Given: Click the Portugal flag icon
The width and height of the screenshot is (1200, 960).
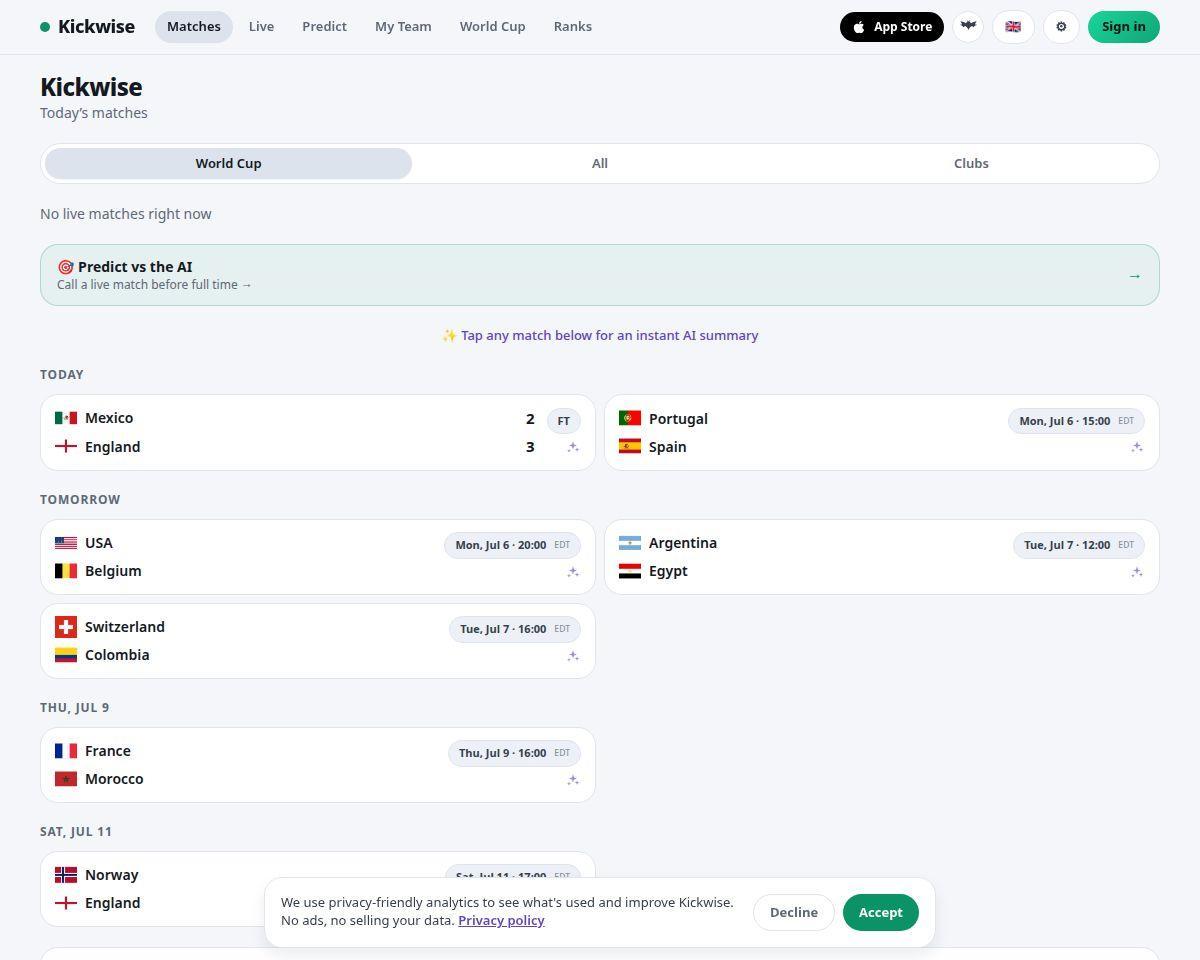Looking at the screenshot, I should tap(630, 418).
